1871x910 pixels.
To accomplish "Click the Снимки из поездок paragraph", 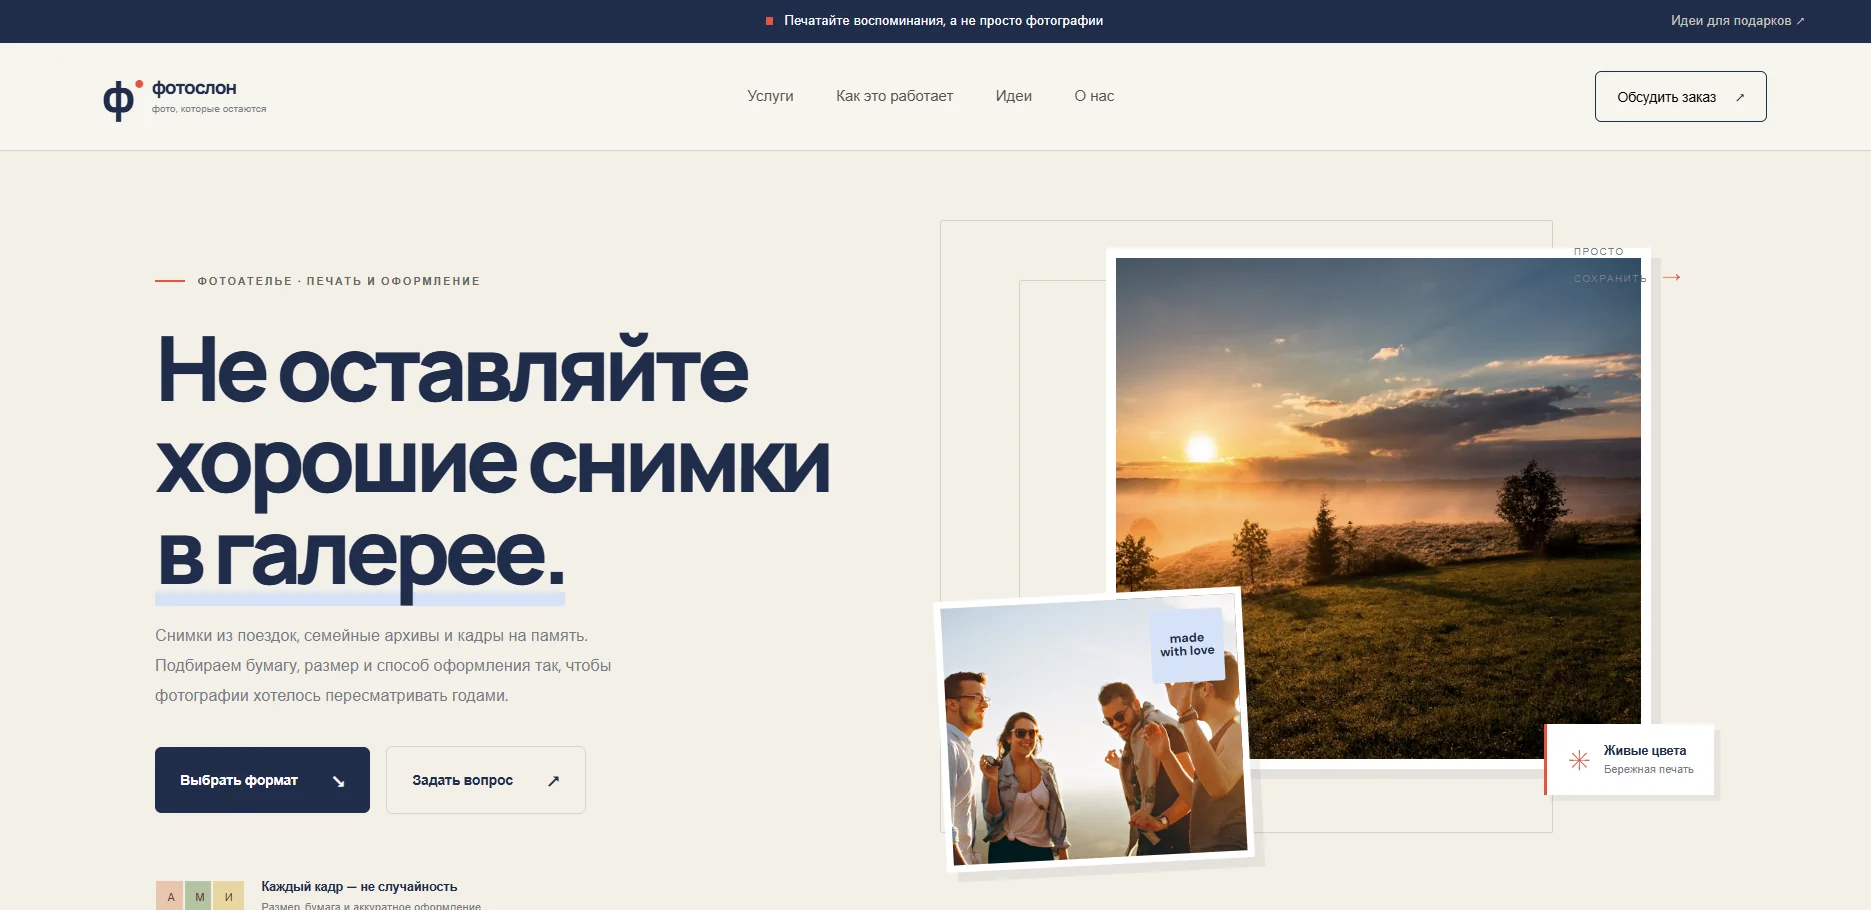I will coord(383,666).
